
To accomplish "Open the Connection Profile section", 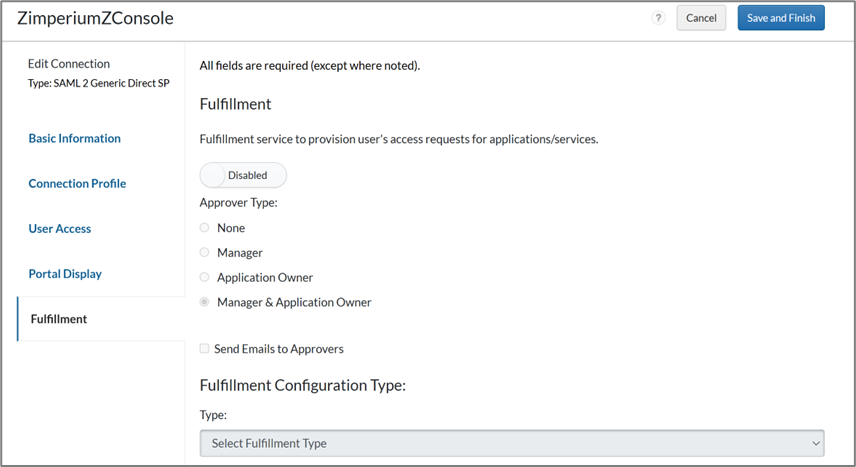I will tap(77, 183).
